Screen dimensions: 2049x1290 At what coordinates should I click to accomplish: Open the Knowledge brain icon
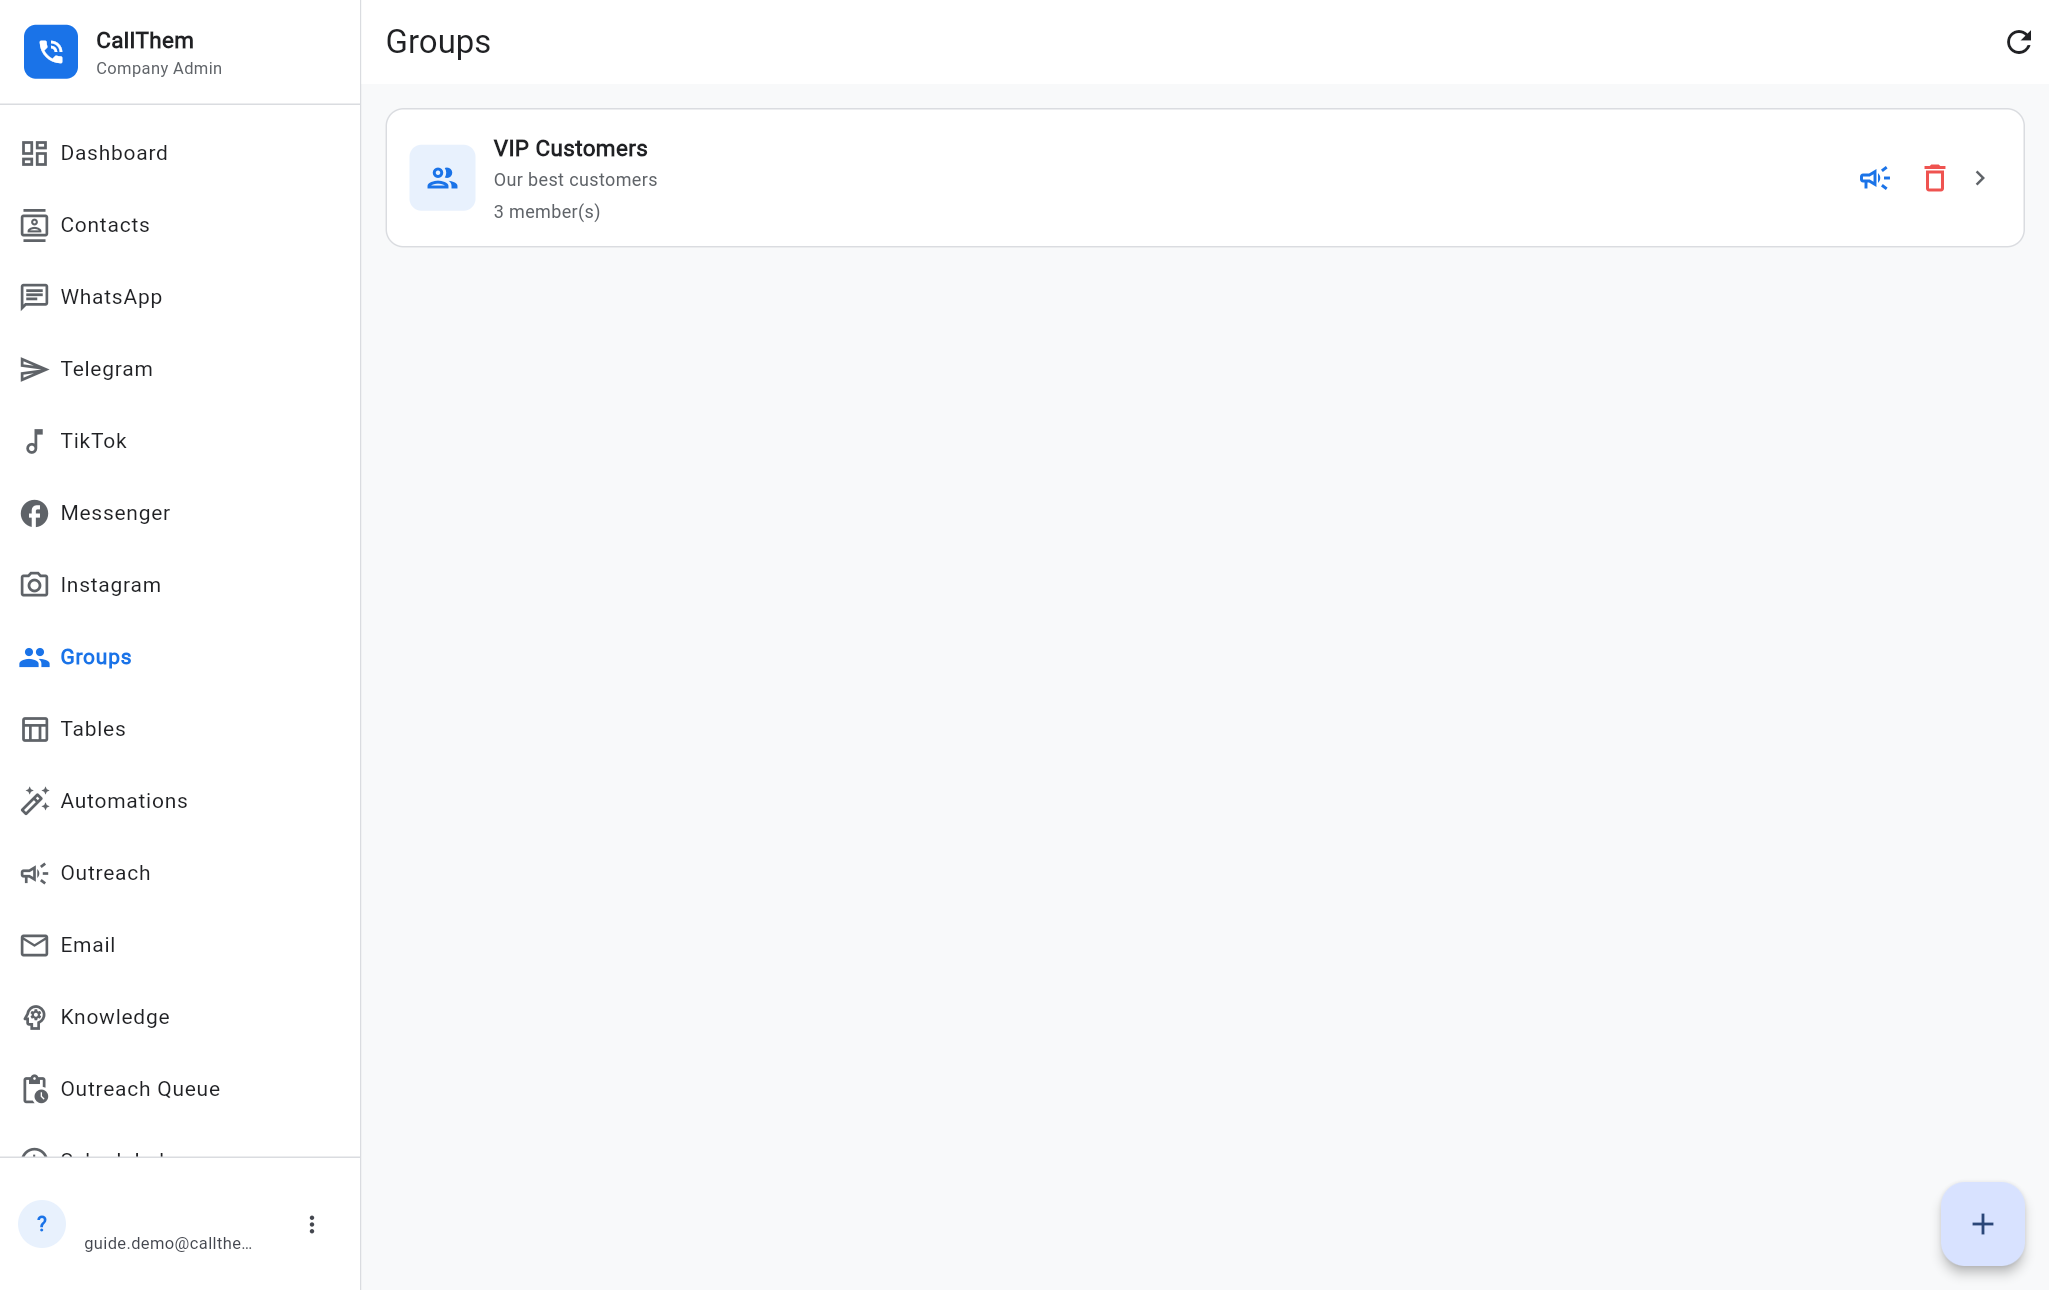pos(34,1017)
